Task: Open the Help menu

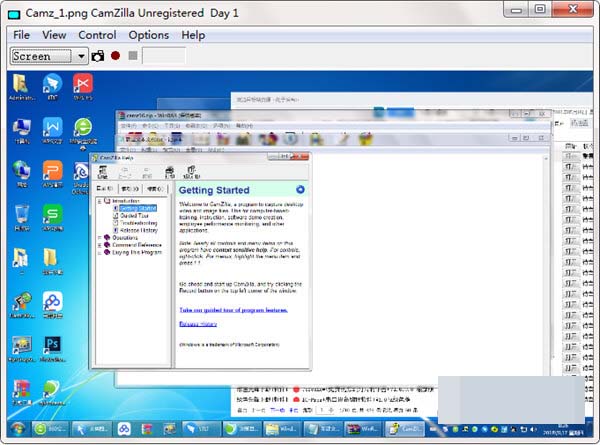Action: click(193, 35)
